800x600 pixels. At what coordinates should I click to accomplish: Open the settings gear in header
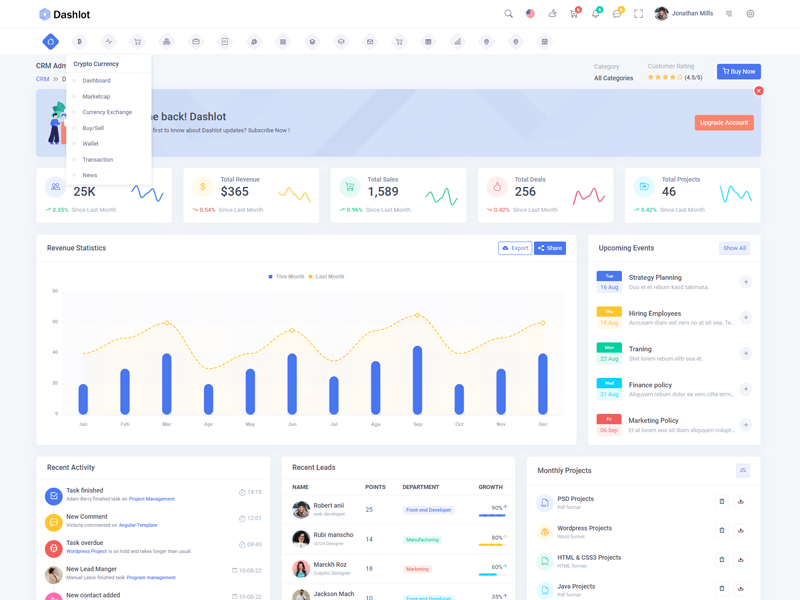pyautogui.click(x=750, y=14)
